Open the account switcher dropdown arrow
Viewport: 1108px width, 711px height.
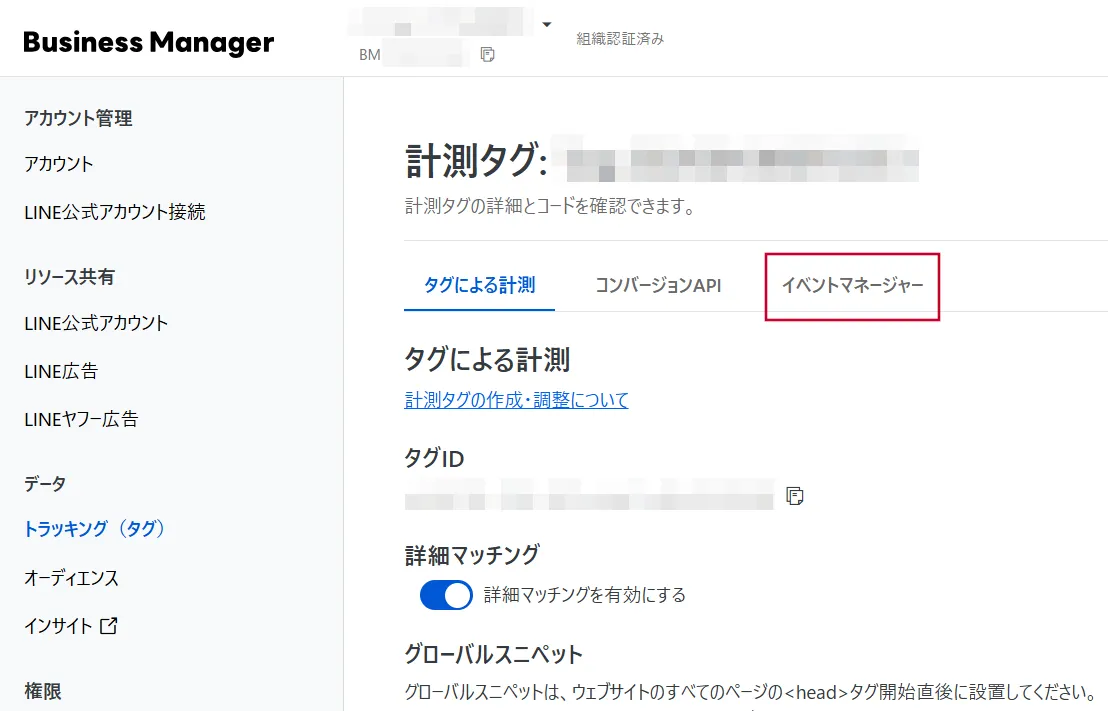546,22
